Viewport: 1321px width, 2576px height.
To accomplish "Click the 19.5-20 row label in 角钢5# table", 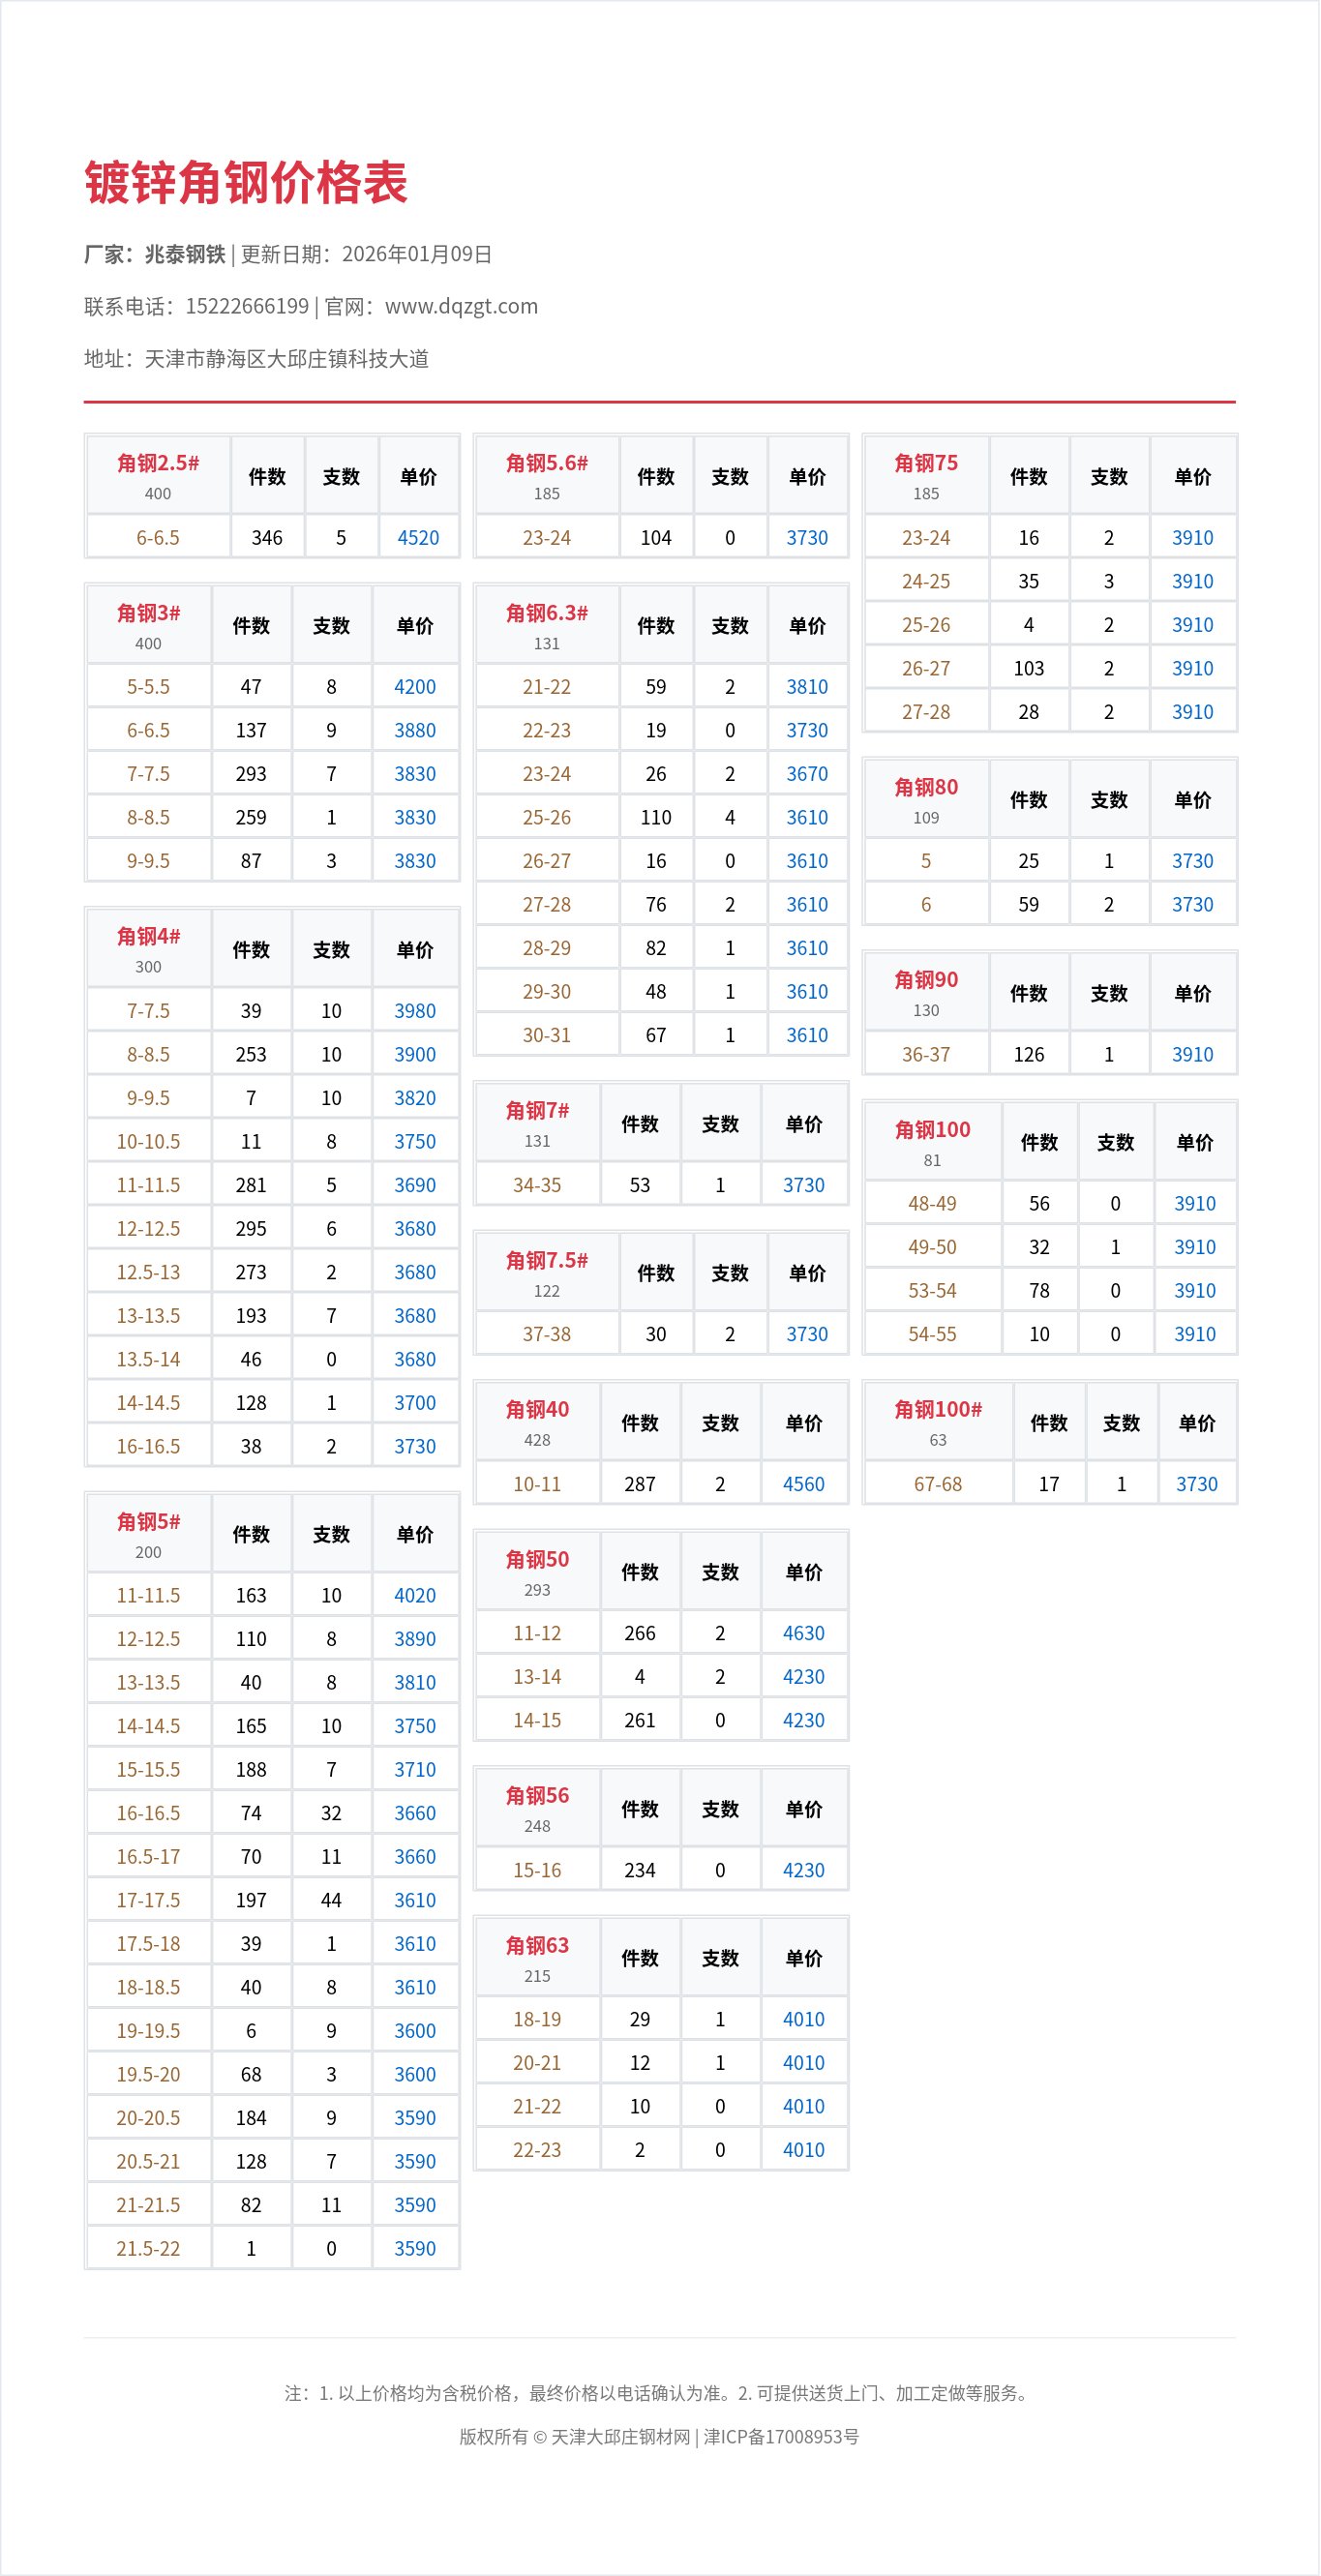I will (x=148, y=2075).
